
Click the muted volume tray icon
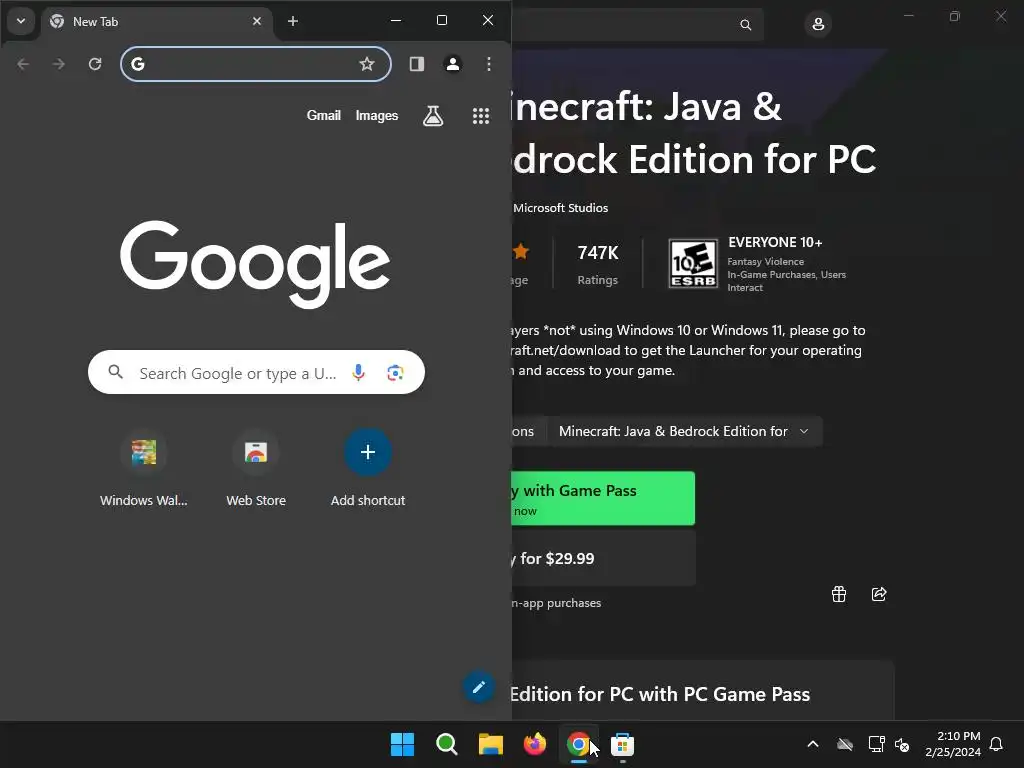pos(903,744)
